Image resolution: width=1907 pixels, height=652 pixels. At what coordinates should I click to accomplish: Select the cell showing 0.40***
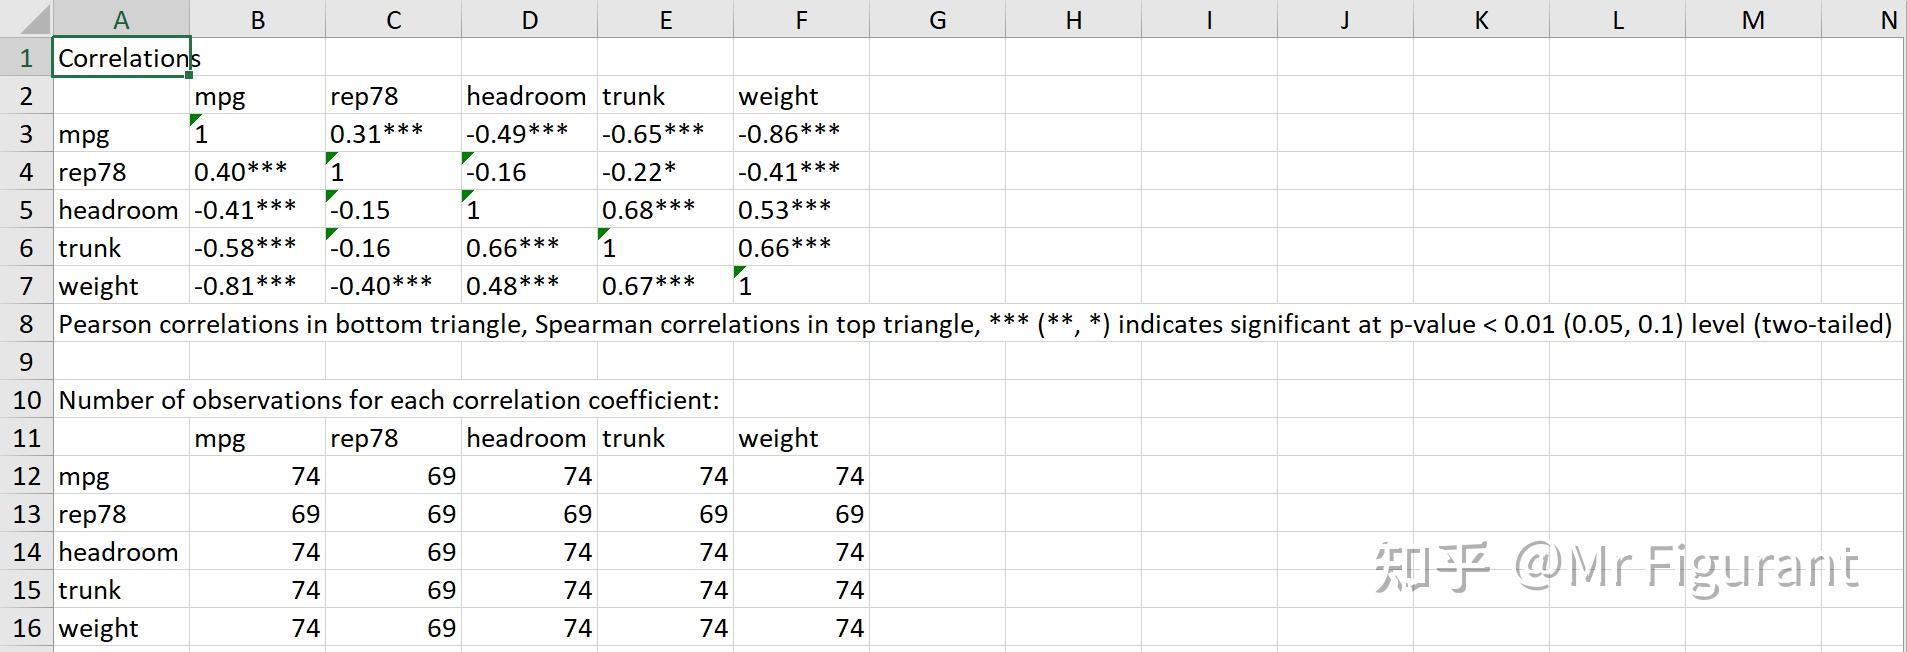257,170
